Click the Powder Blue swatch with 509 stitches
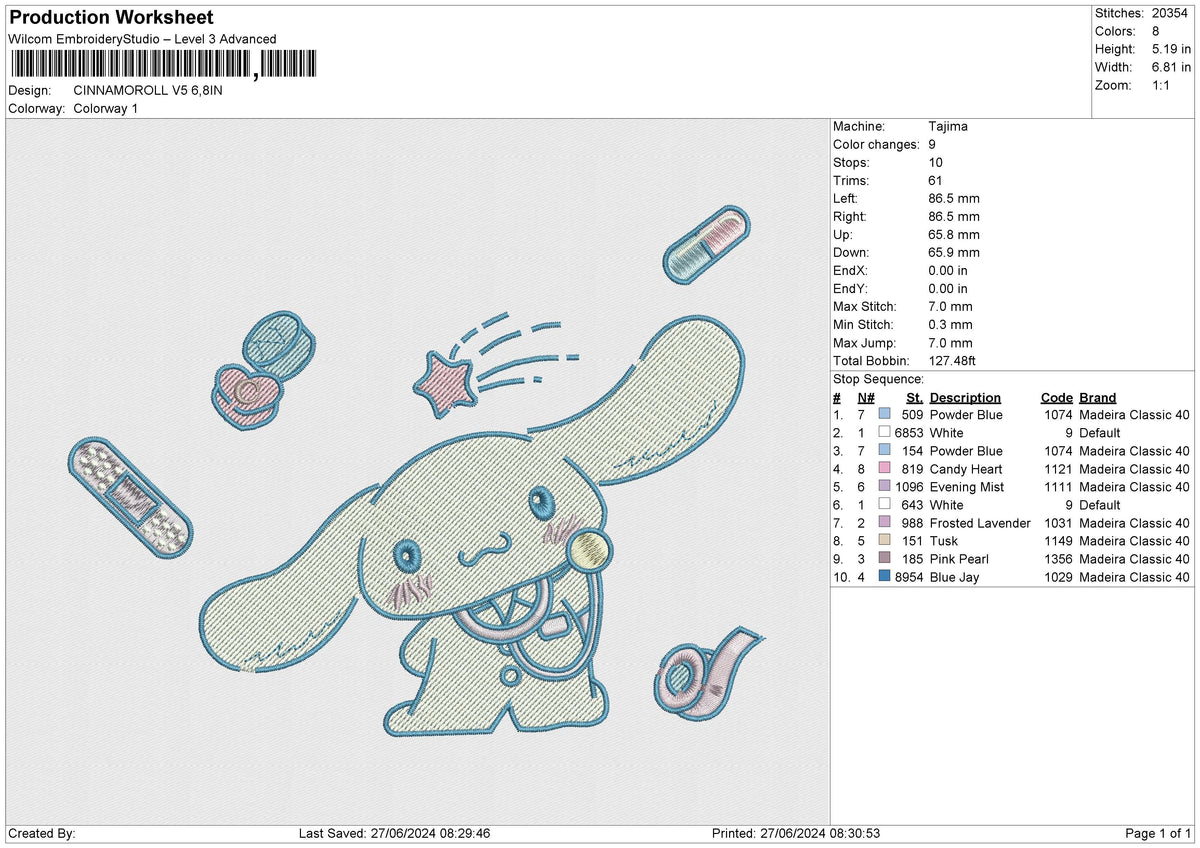Image resolution: width=1200 pixels, height=848 pixels. 884,414
